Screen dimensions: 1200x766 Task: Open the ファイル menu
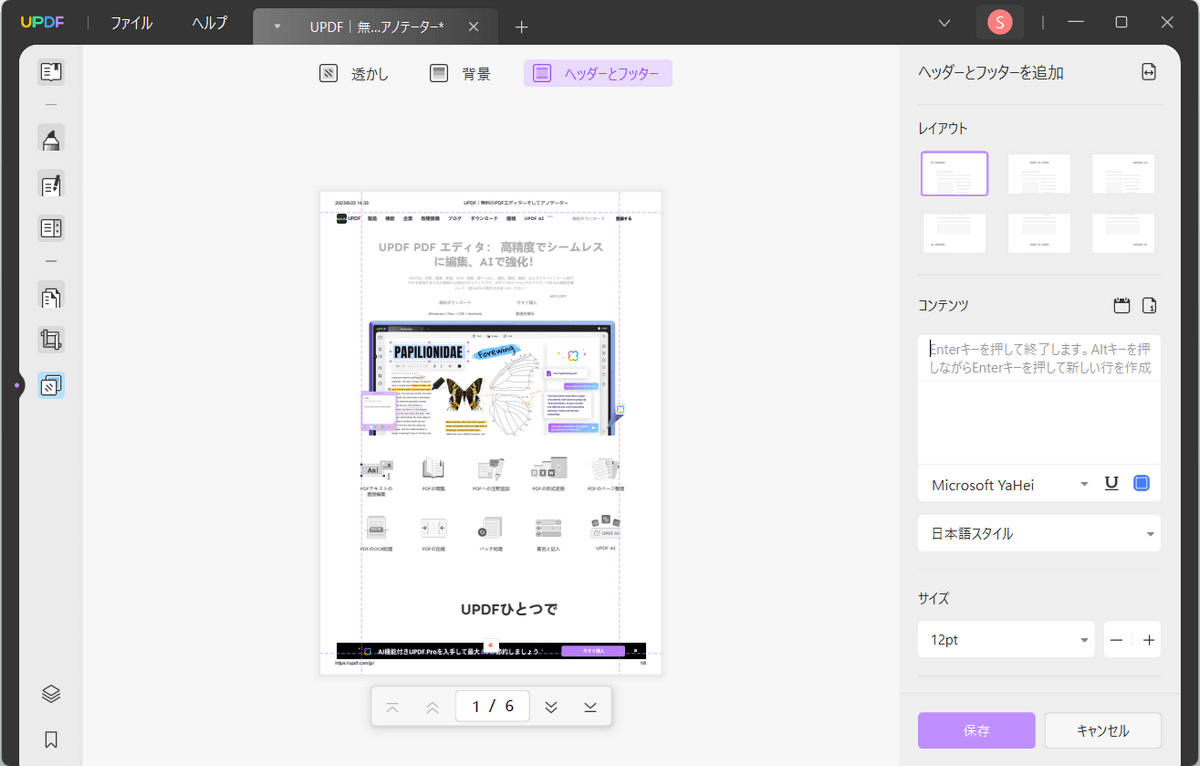coord(132,23)
